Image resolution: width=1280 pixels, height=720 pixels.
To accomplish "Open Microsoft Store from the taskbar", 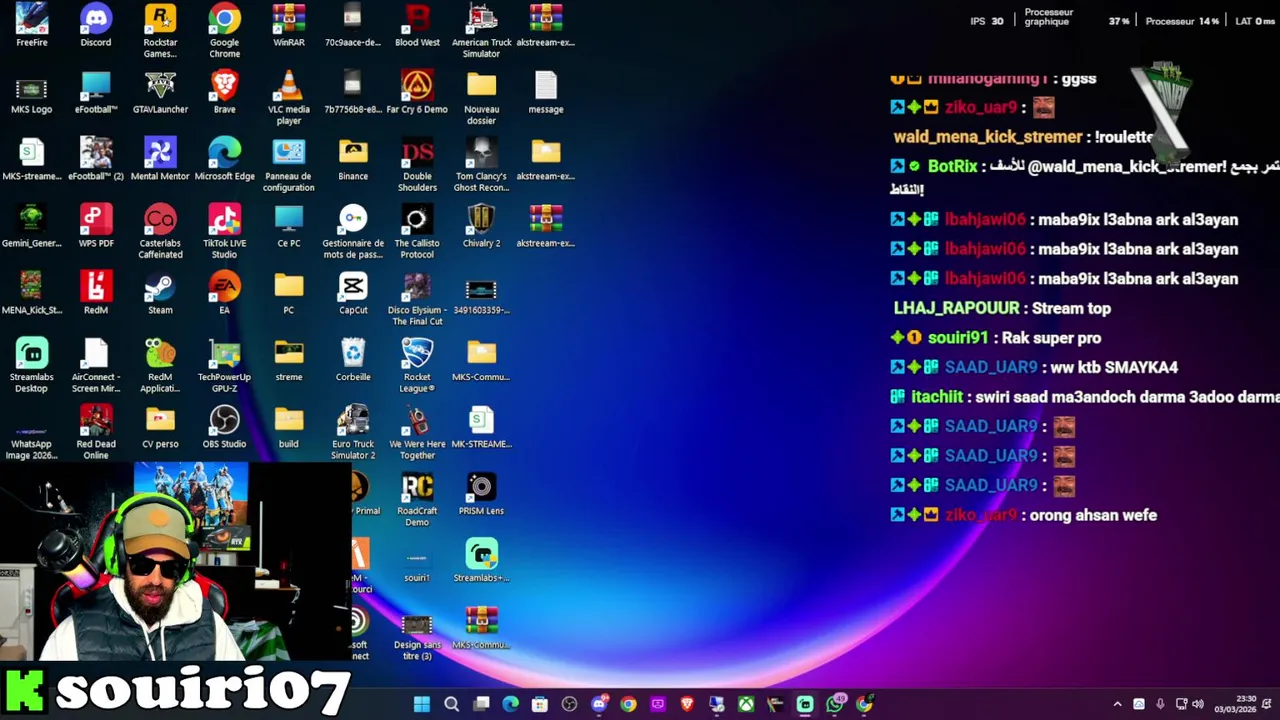I will coord(540,704).
